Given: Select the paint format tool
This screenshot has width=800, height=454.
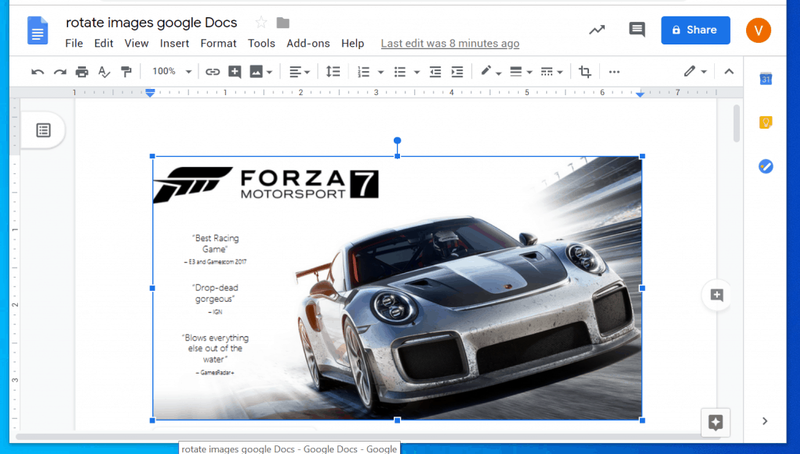Looking at the screenshot, I should [x=126, y=72].
